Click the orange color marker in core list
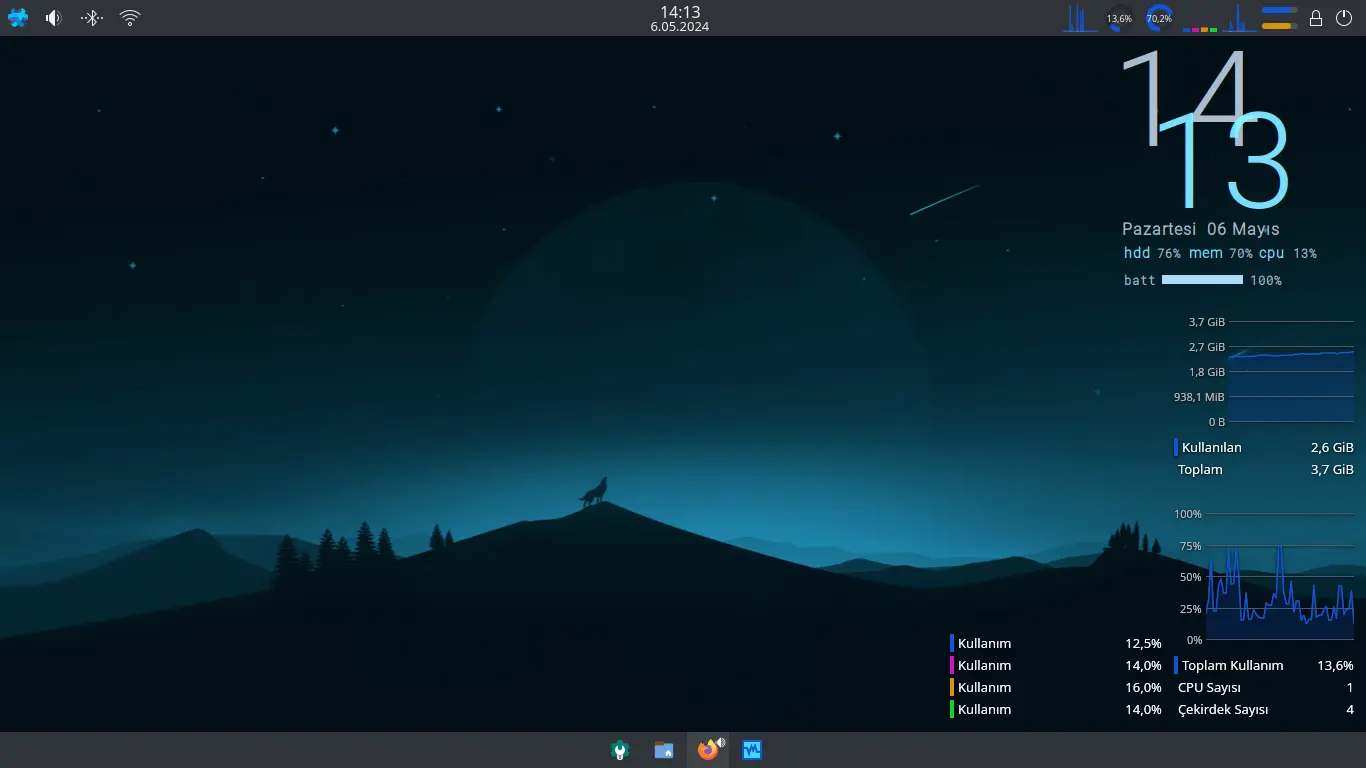This screenshot has height=768, width=1366. [x=952, y=687]
